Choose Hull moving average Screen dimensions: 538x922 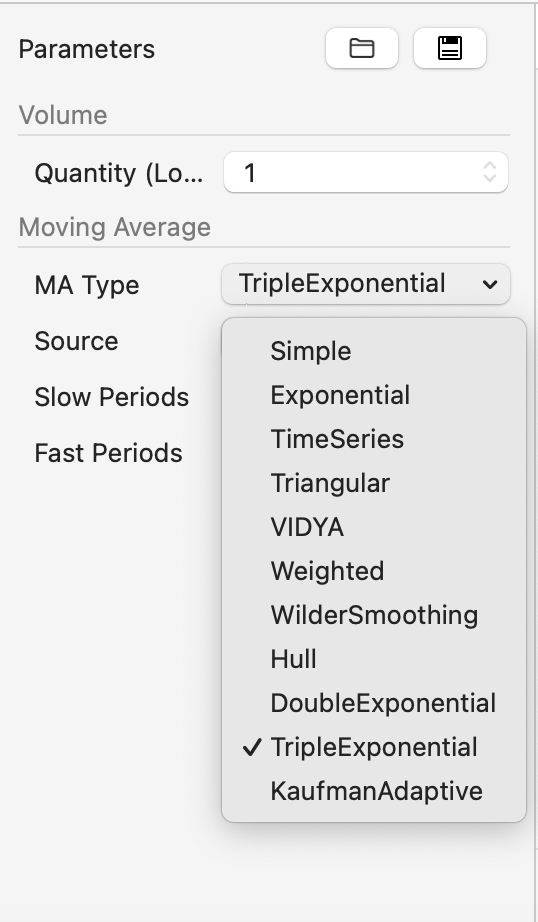[x=374, y=659]
